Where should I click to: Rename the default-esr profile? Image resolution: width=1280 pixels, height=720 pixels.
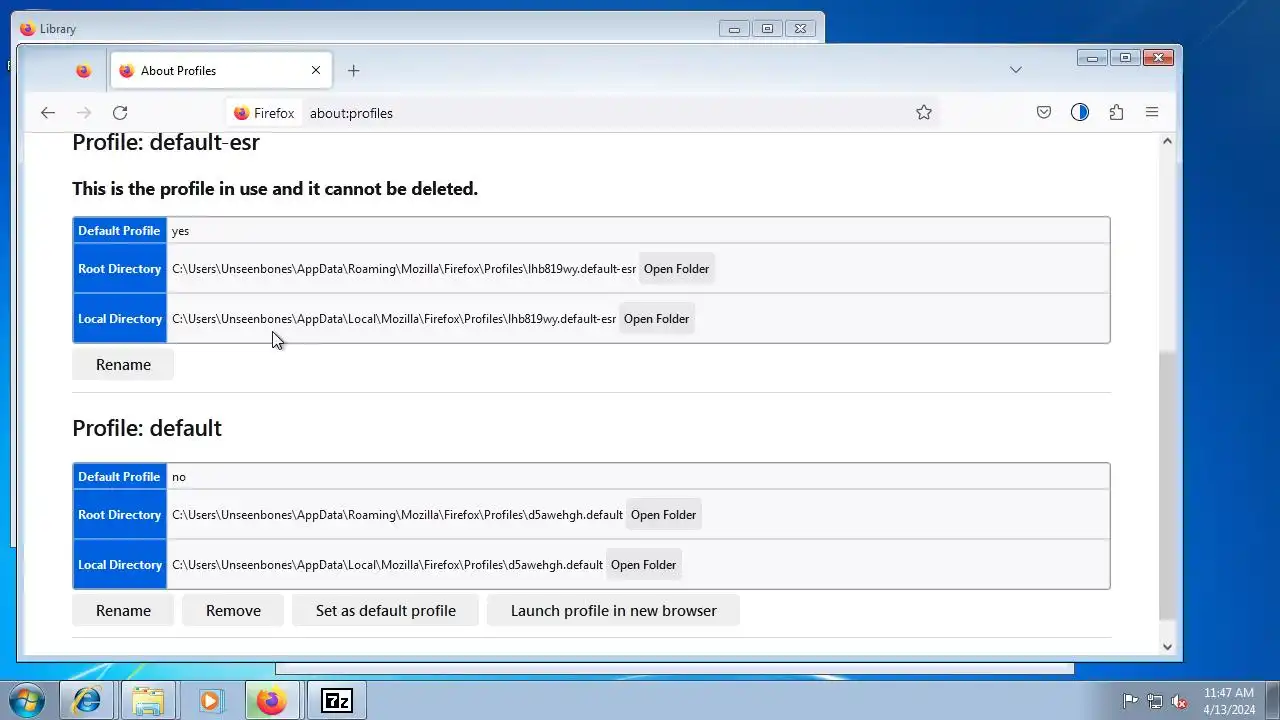pos(123,365)
